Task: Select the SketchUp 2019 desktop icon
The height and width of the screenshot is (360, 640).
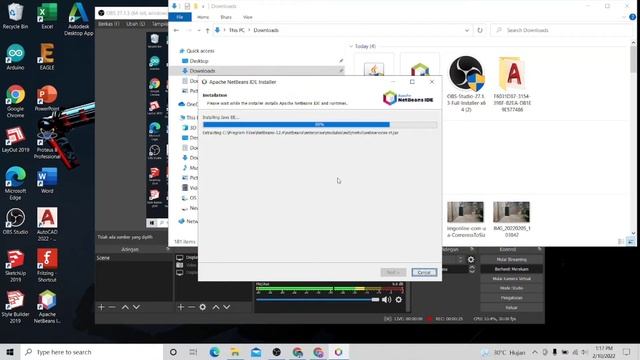Action: pos(15,266)
